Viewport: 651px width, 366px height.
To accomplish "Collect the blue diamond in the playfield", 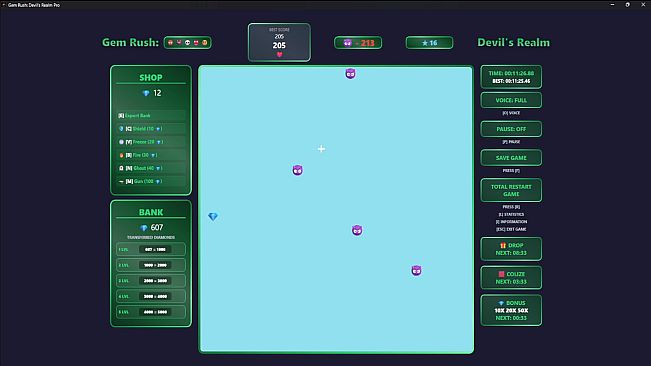I will 213,217.
